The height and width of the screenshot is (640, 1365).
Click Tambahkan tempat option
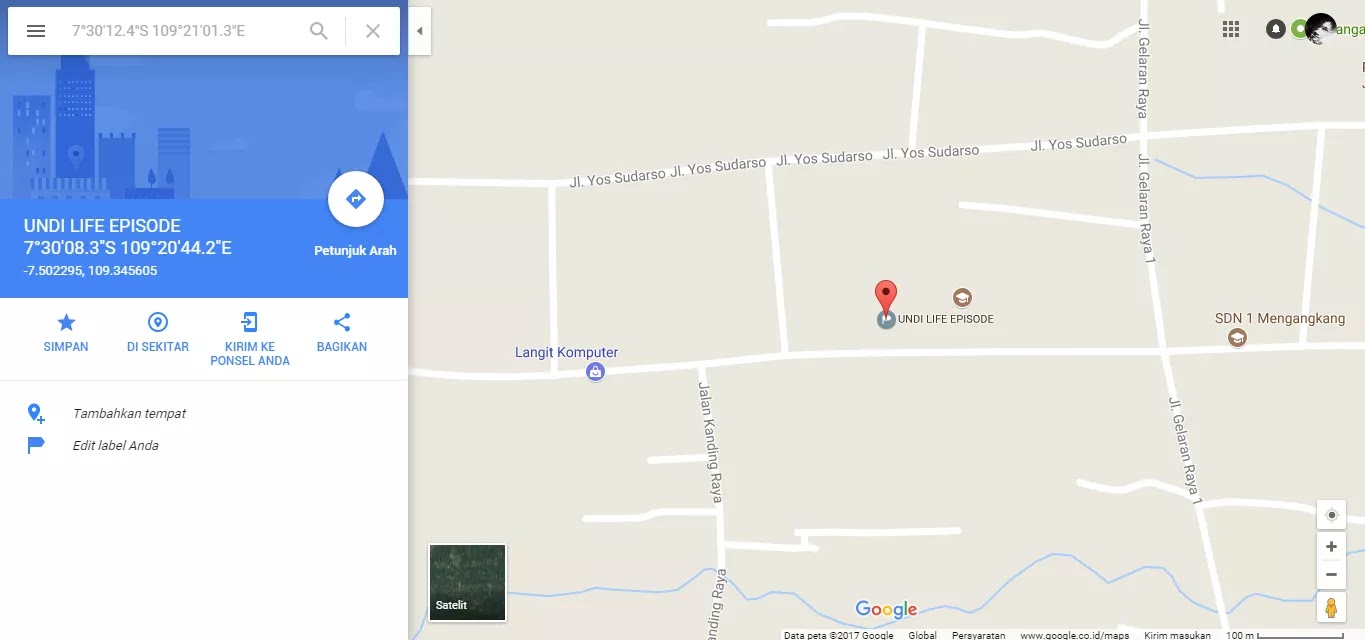(x=129, y=413)
